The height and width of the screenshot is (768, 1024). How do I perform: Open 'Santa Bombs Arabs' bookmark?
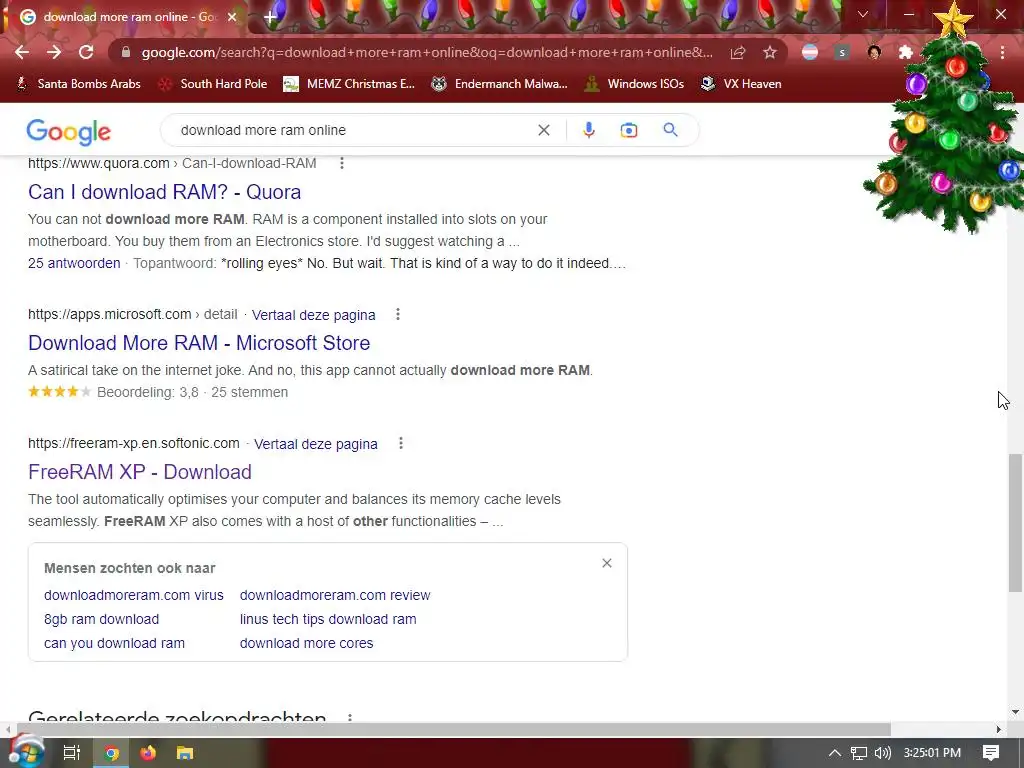(x=79, y=84)
